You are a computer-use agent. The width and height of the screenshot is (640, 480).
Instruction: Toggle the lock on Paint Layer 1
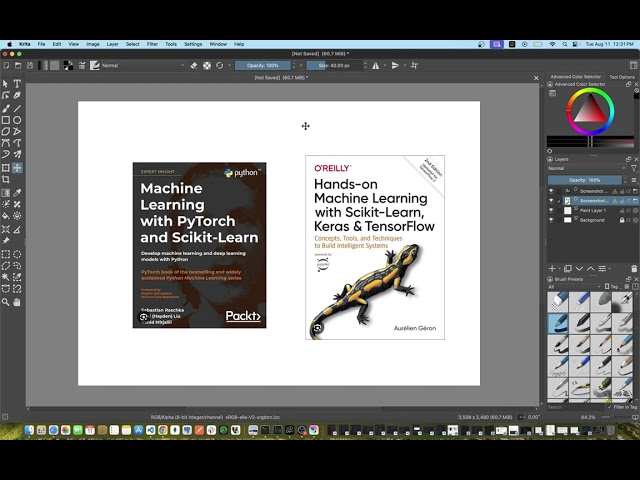coord(622,210)
